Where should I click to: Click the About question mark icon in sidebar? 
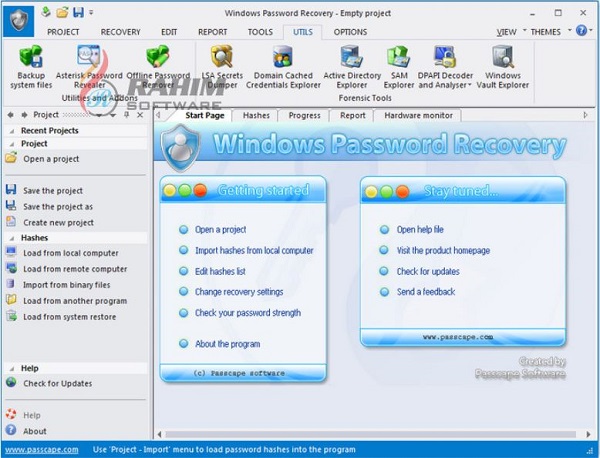11,430
